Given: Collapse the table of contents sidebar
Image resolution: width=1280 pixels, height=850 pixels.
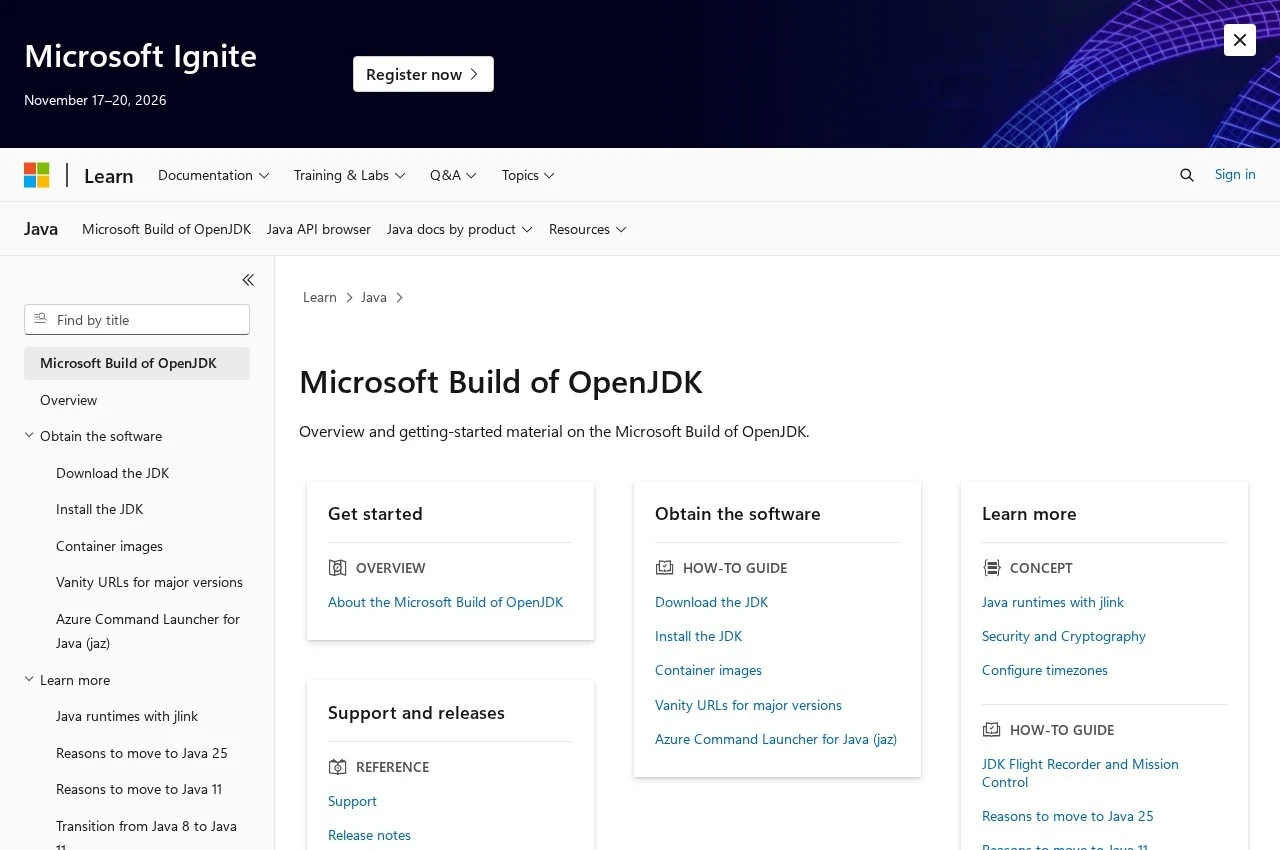Looking at the screenshot, I should (248, 280).
